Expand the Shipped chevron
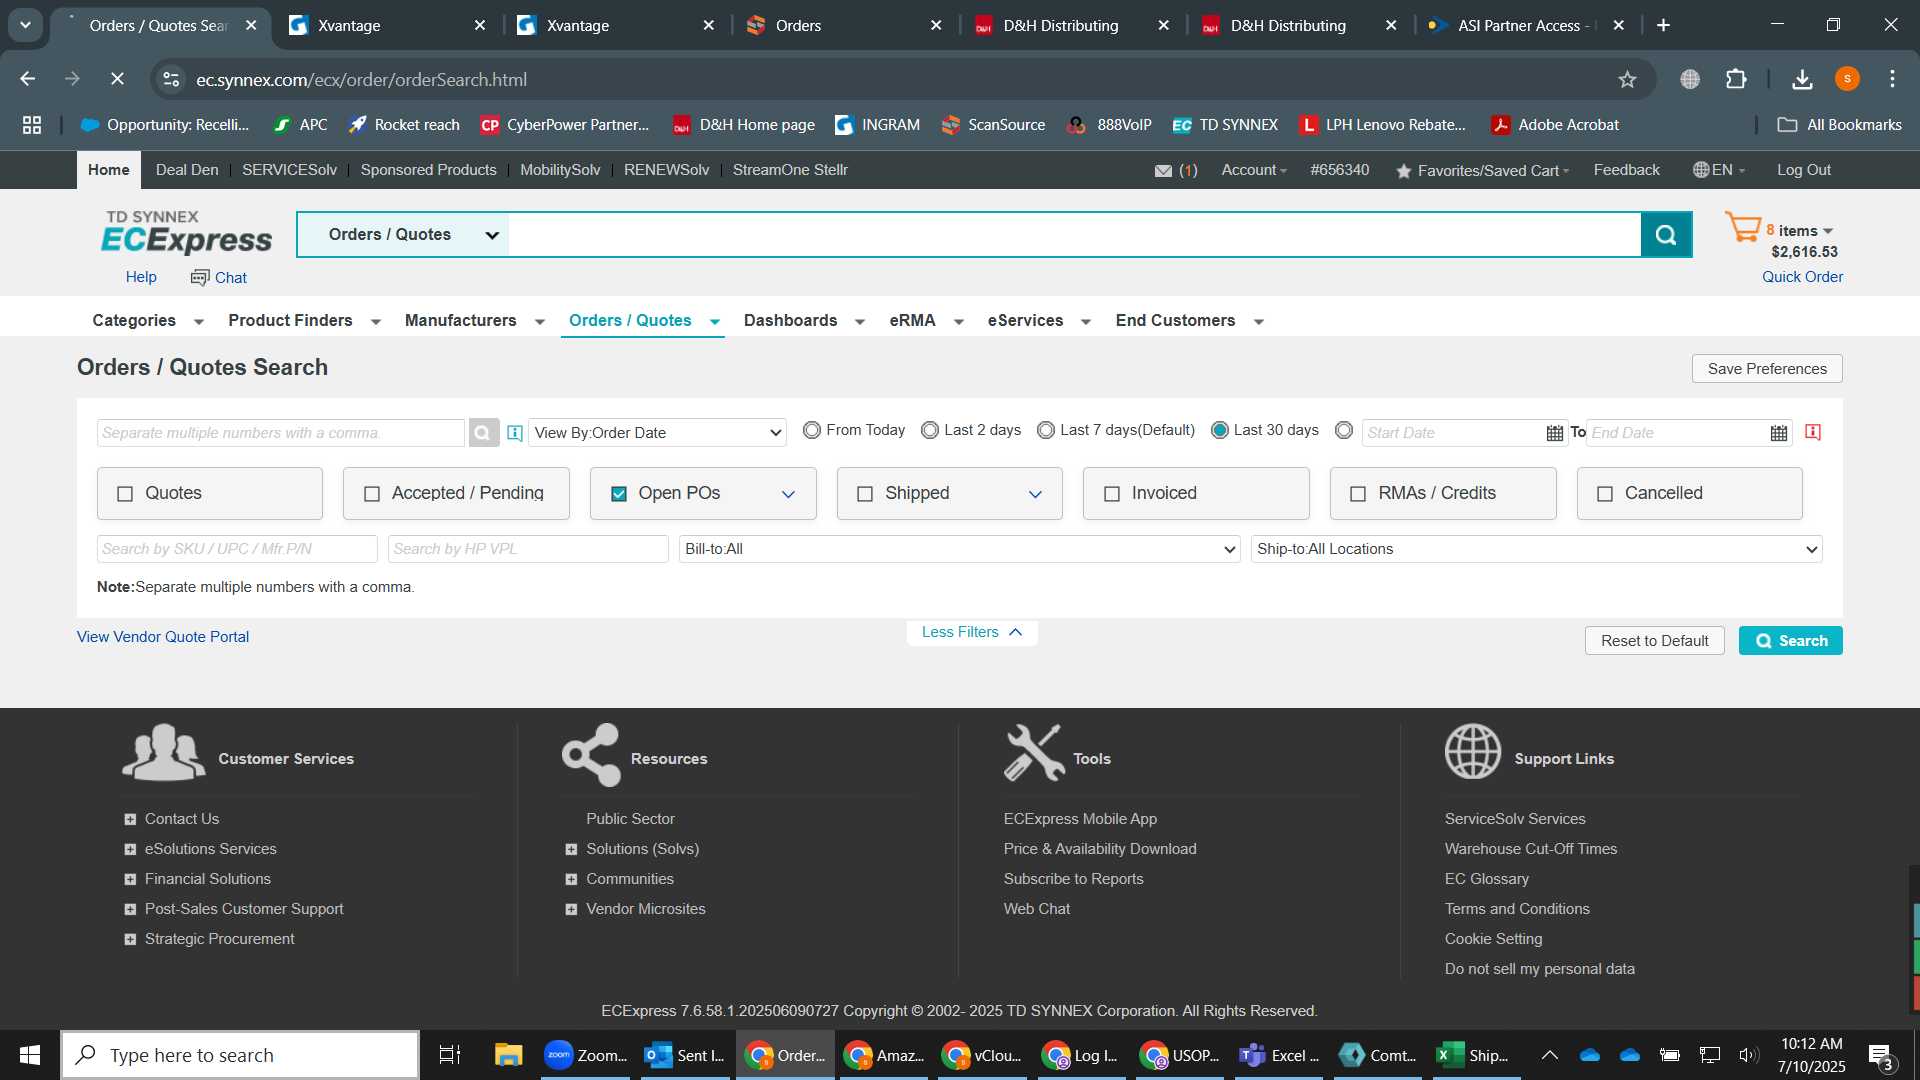 1035,494
